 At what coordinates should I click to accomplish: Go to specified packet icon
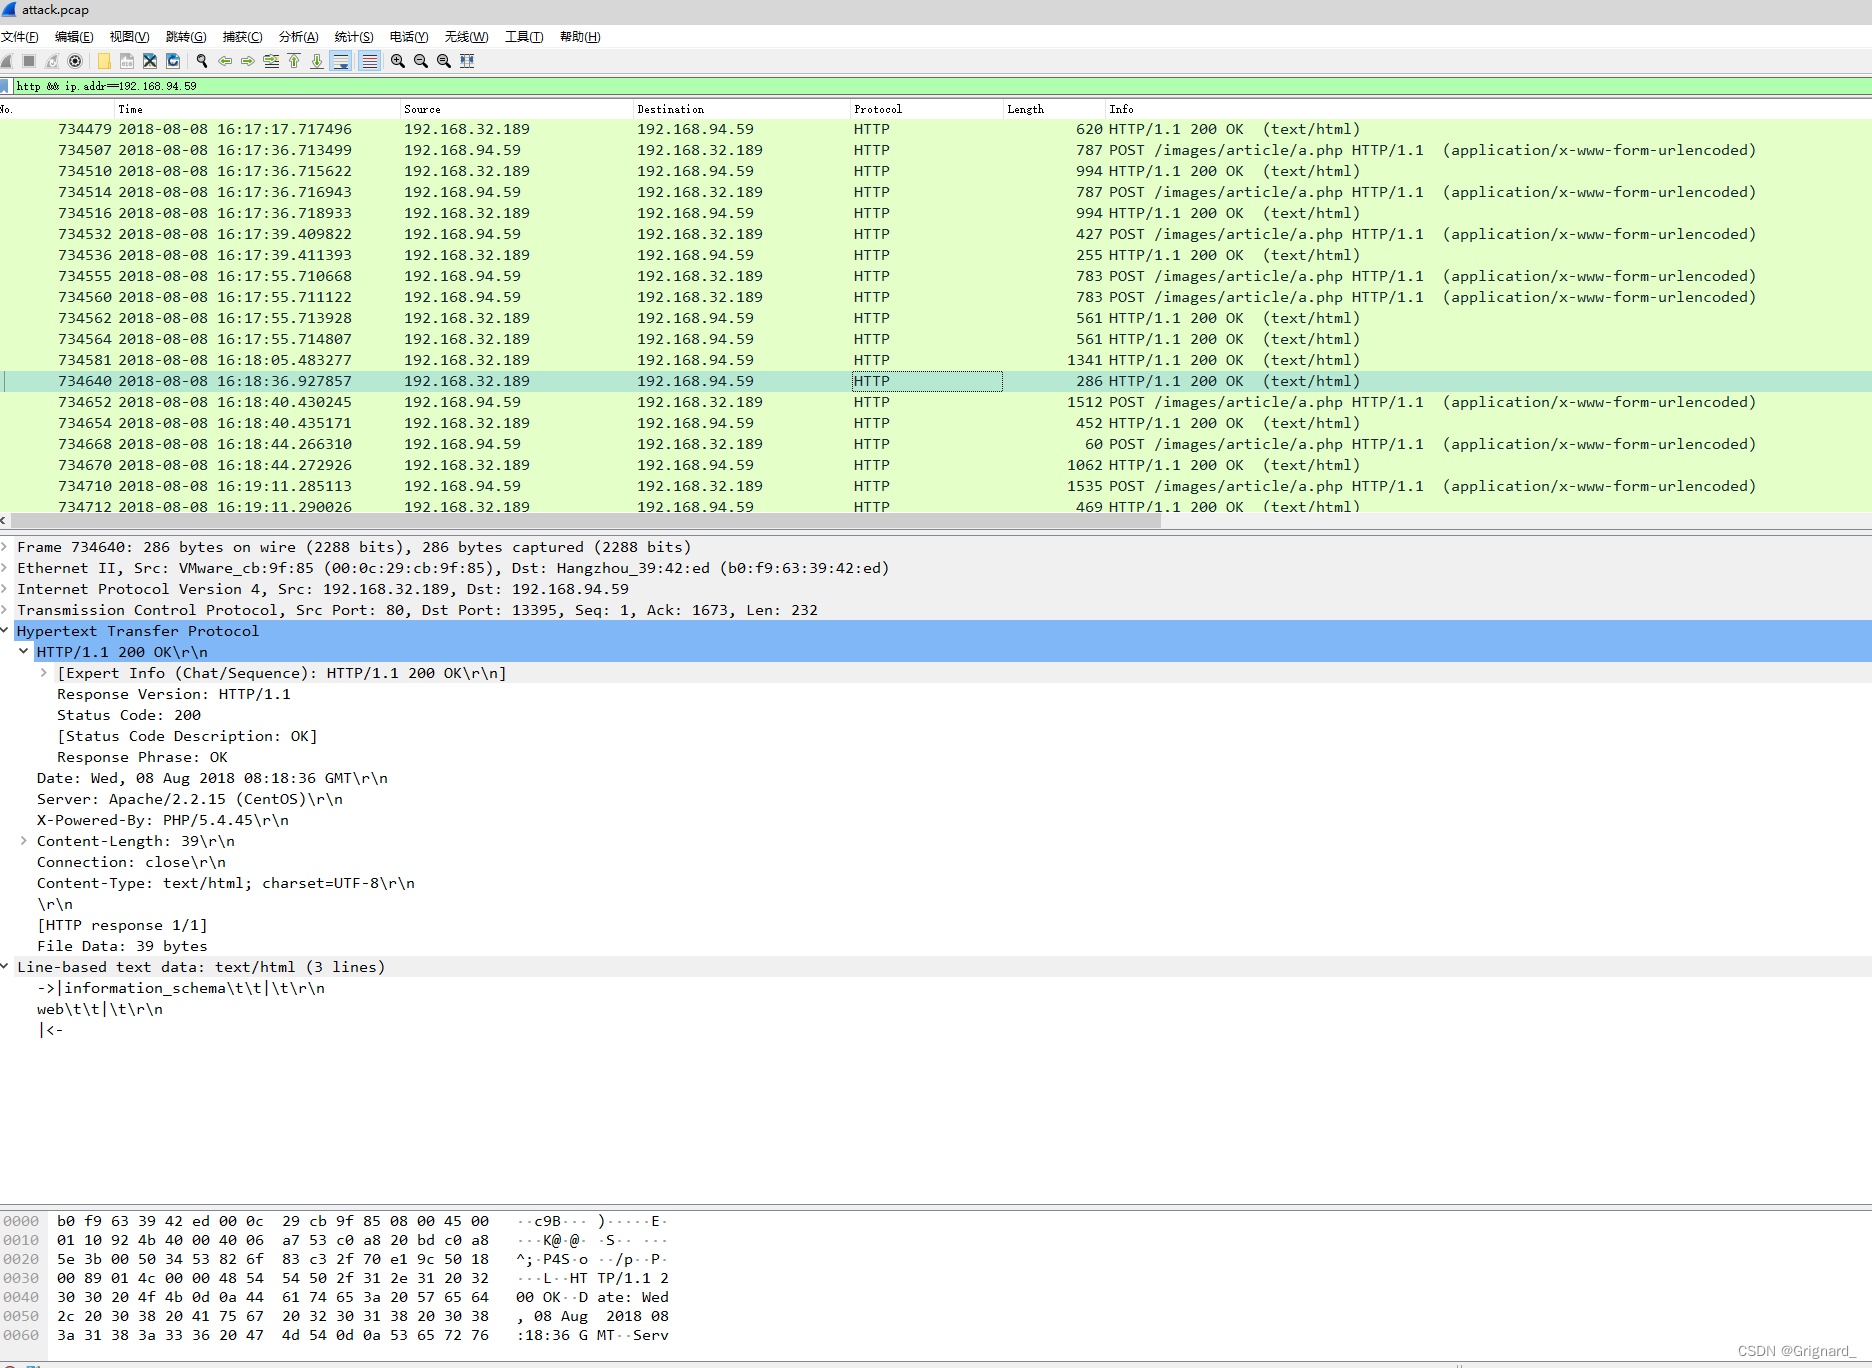[x=271, y=61]
